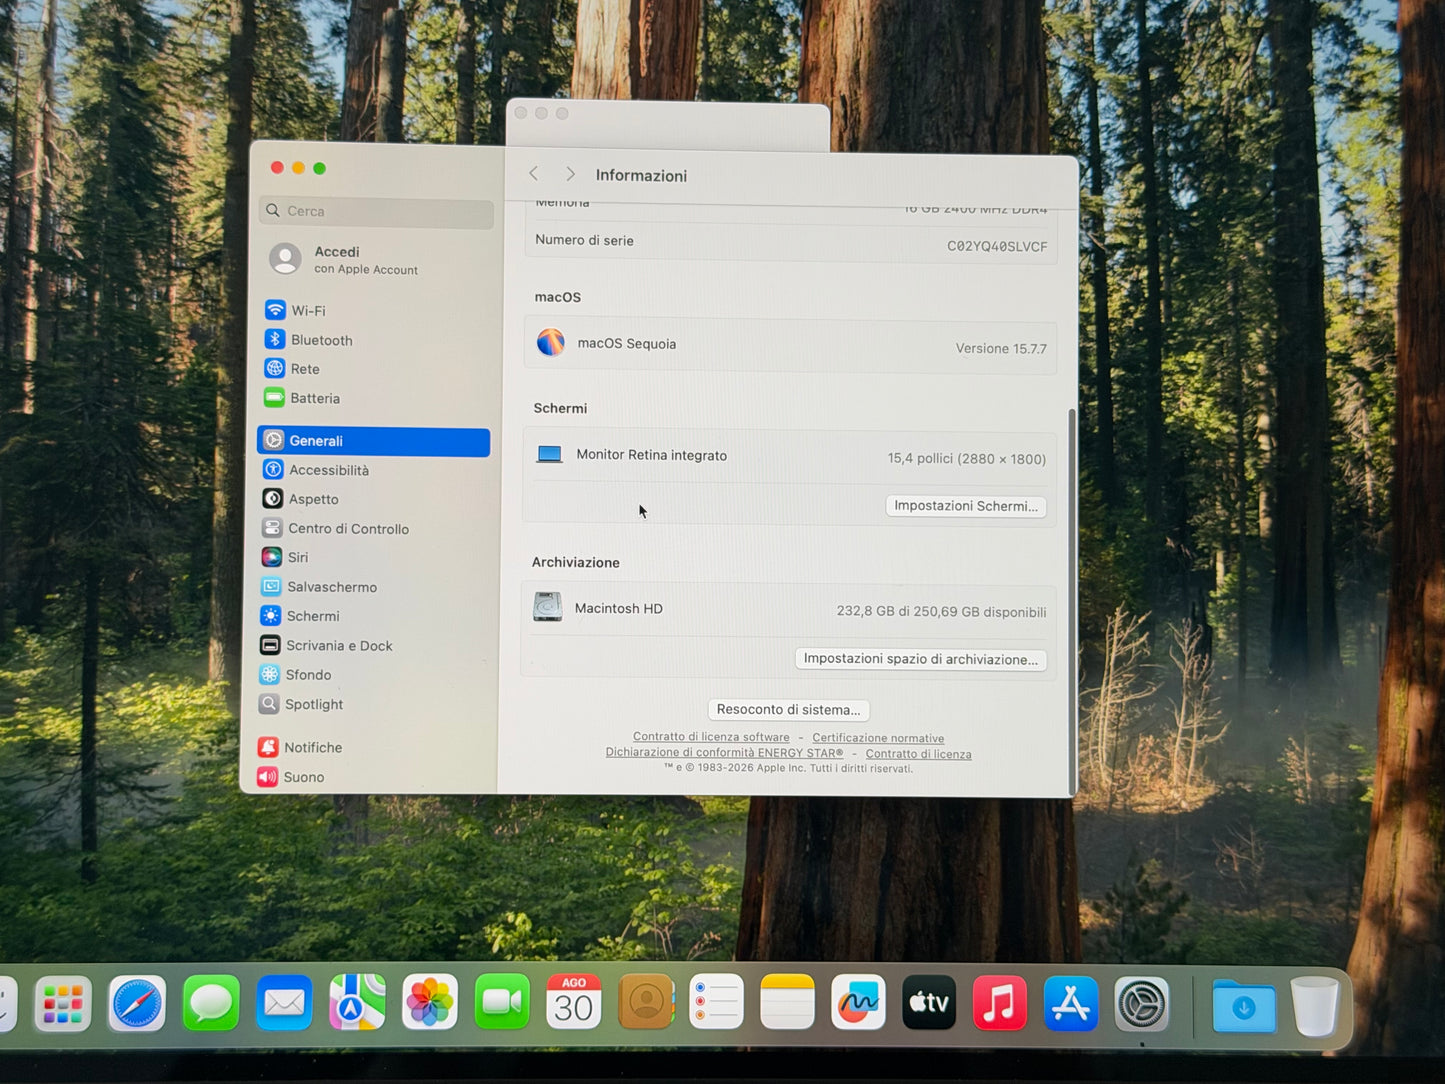Click the Versione 15.7.7 text

1001,349
